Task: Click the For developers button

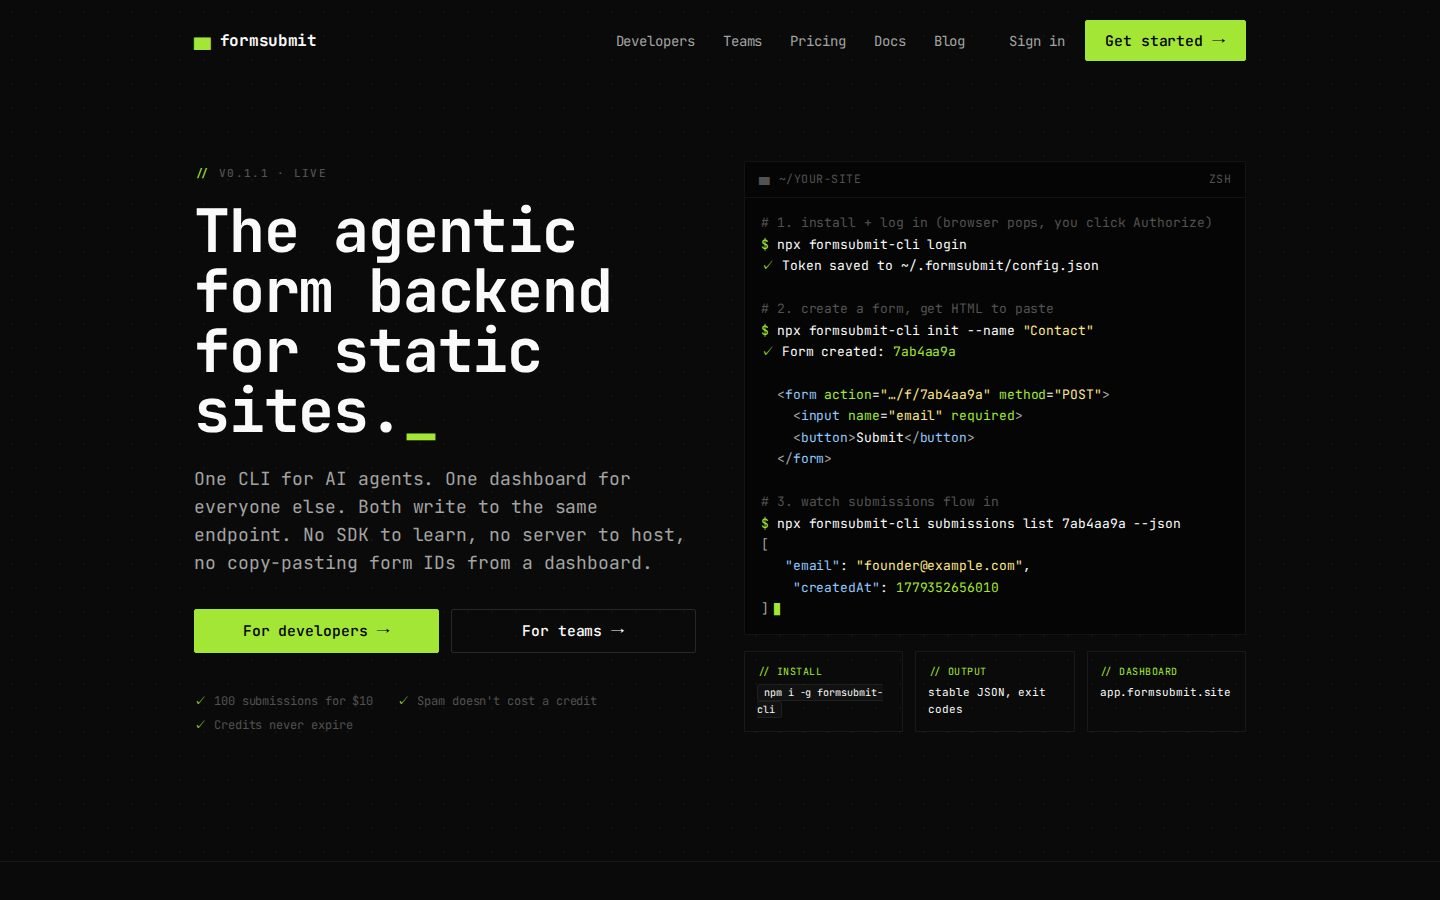Action: click(316, 631)
